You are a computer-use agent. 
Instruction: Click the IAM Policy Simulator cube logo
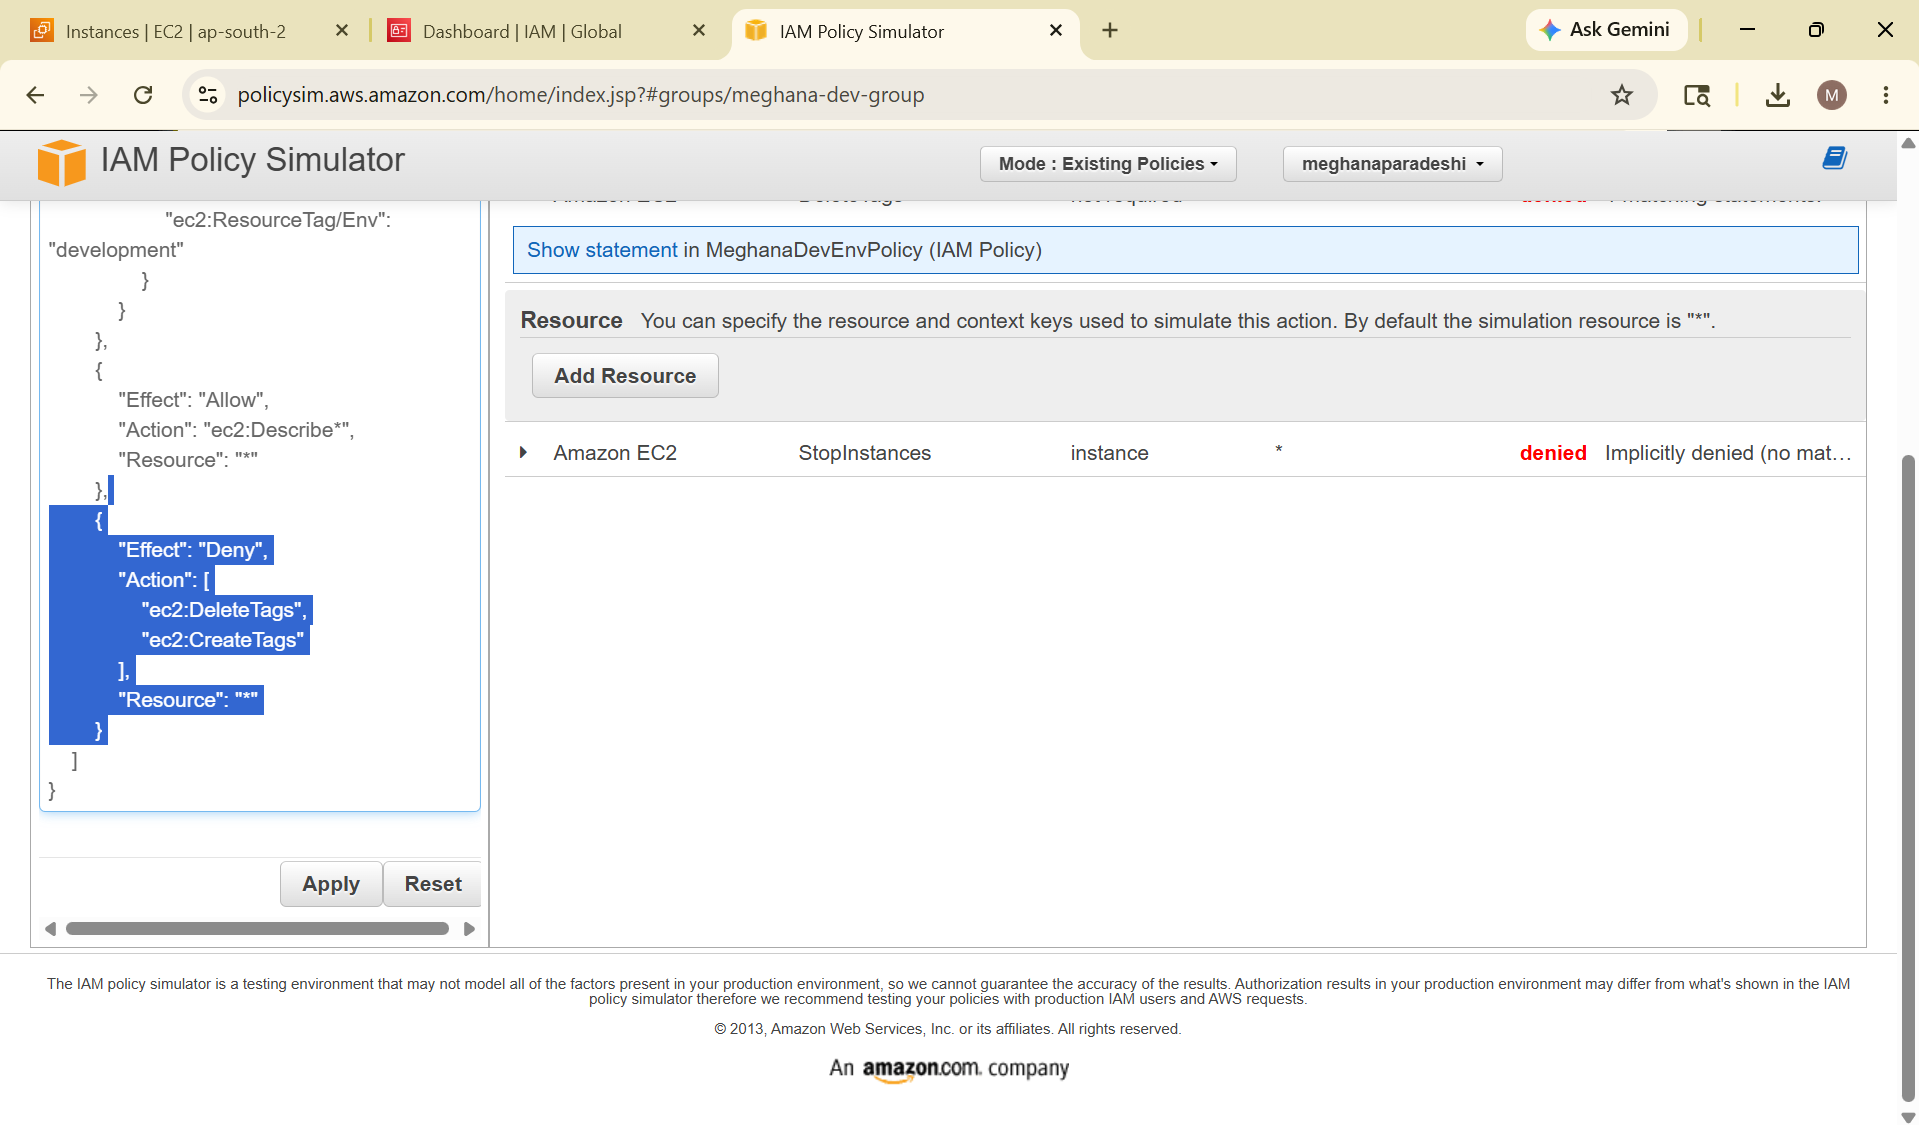[x=61, y=162]
